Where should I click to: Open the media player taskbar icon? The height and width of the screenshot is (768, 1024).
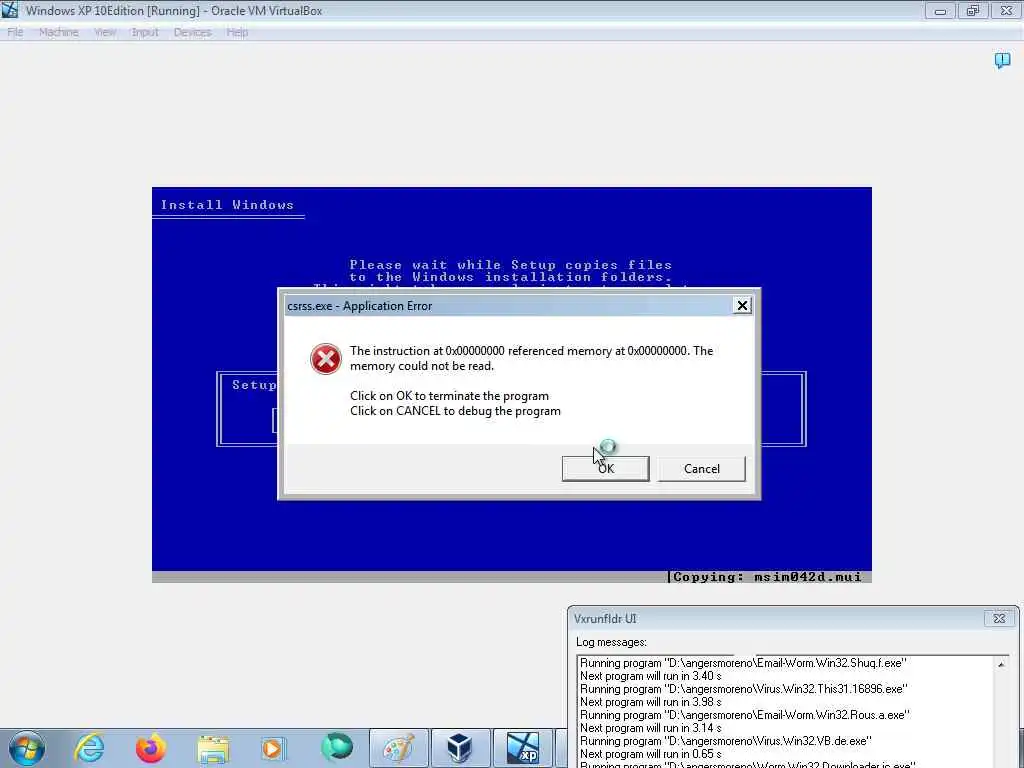pos(273,748)
